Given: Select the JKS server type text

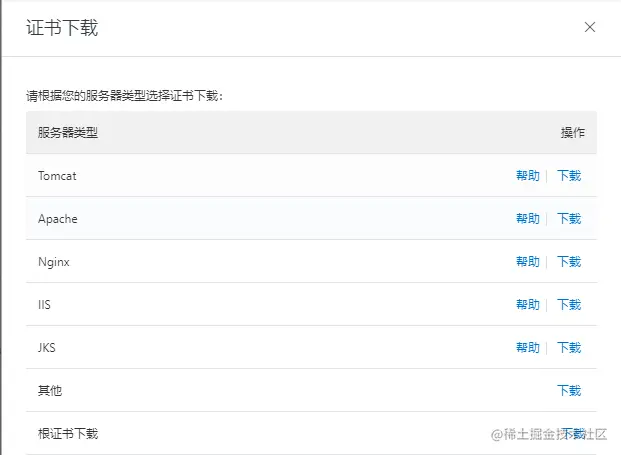Looking at the screenshot, I should coord(47,348).
